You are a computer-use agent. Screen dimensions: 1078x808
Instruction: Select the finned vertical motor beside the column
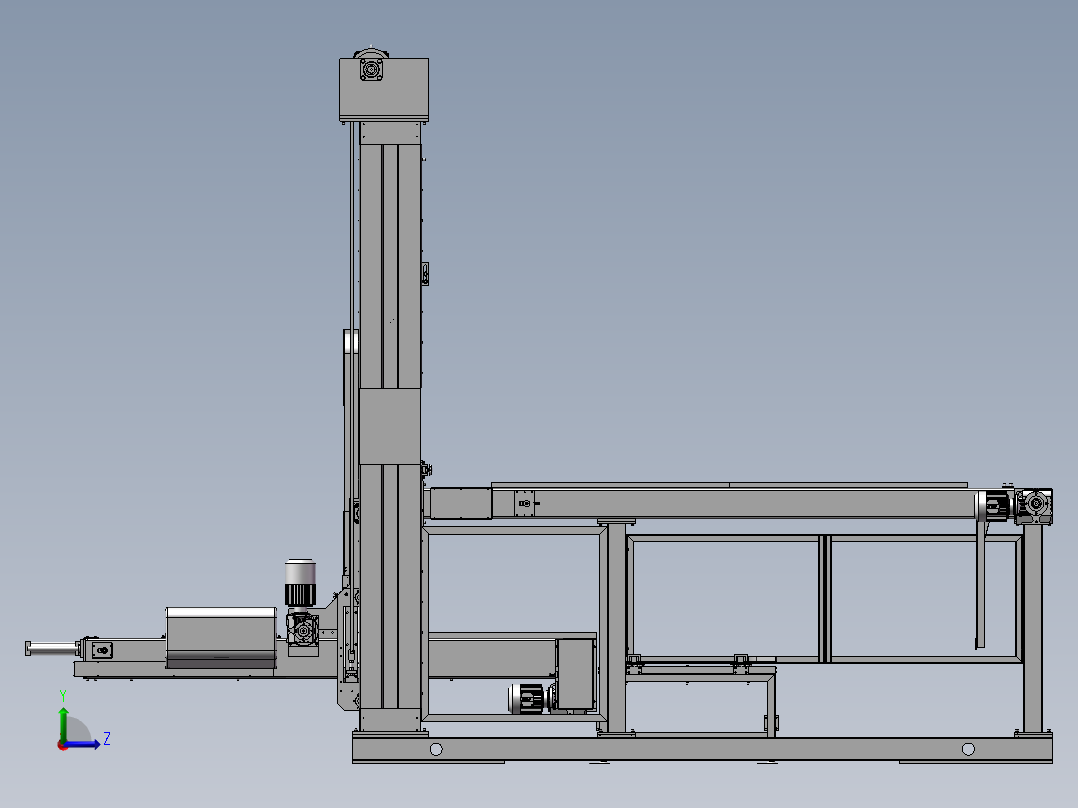pos(300,583)
